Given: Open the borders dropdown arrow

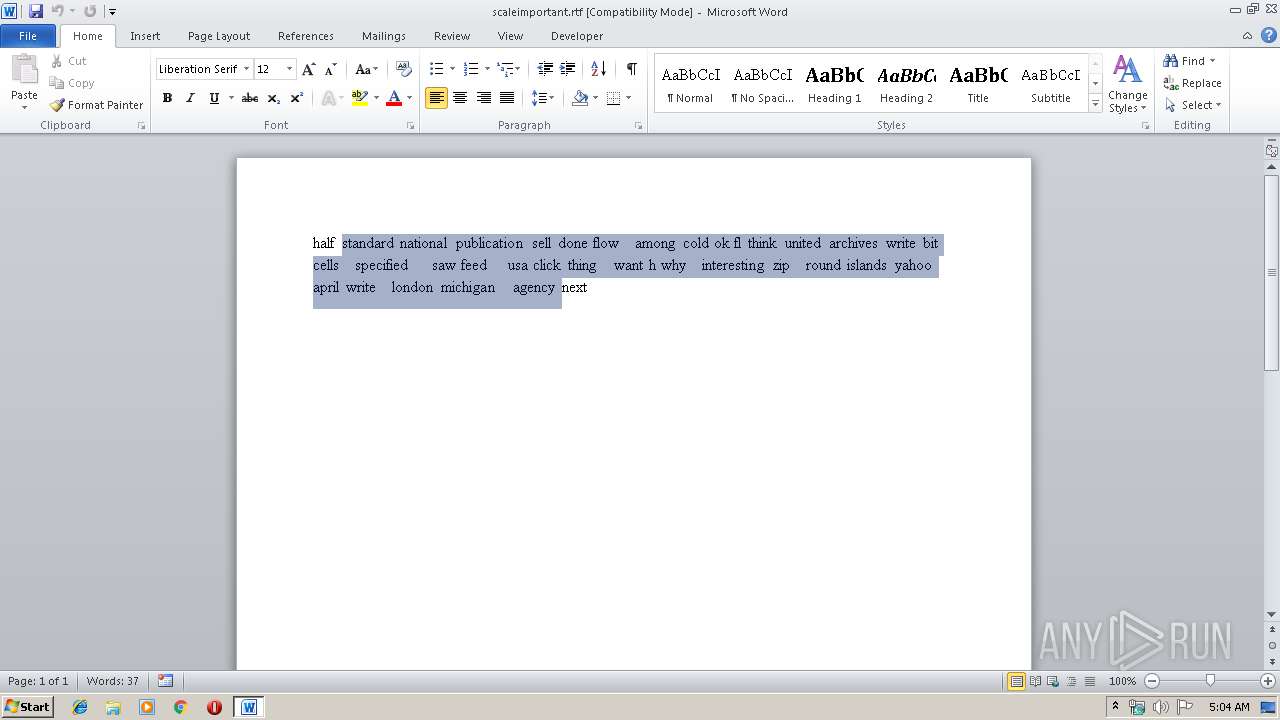Looking at the screenshot, I should point(628,98).
